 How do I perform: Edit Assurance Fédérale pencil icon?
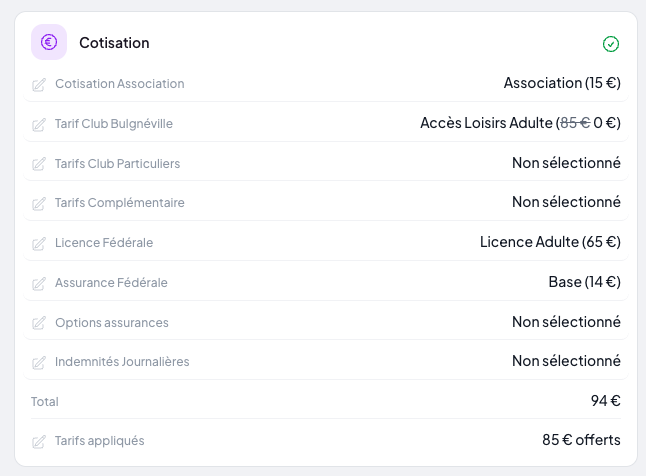(x=39, y=283)
